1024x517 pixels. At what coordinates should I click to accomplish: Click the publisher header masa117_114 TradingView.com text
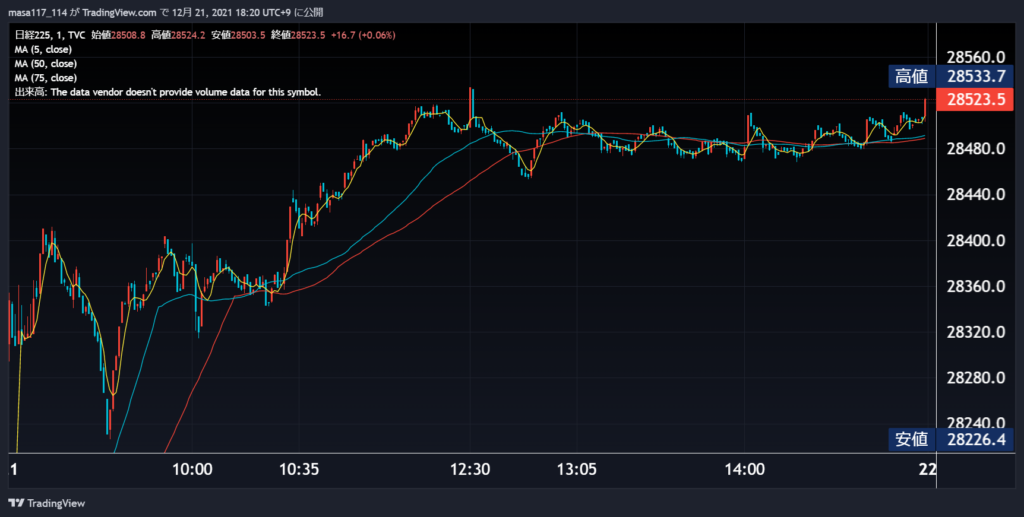tap(165, 12)
